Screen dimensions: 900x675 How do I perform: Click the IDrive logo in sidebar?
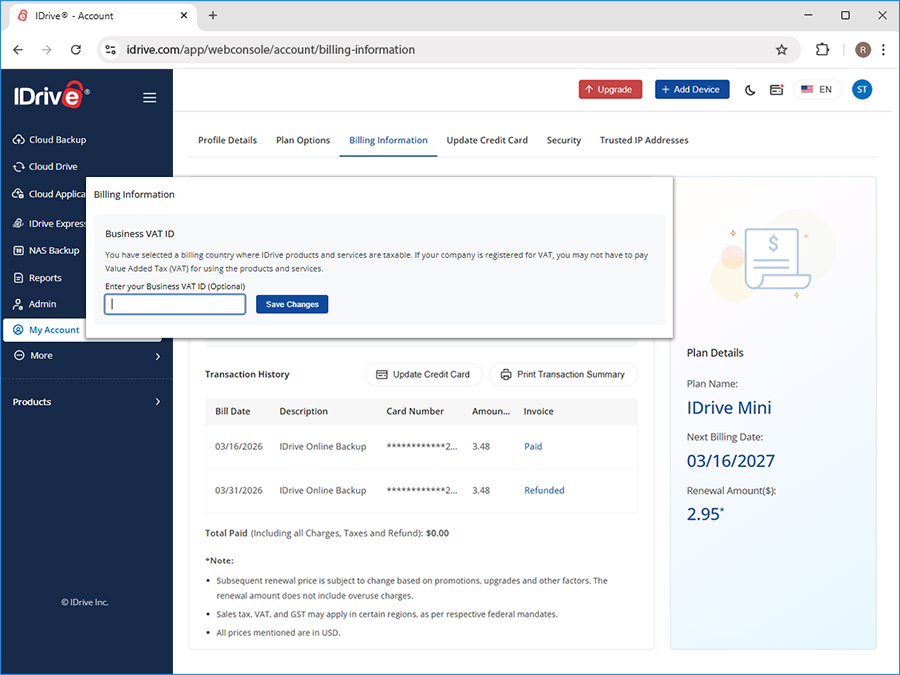(52, 95)
